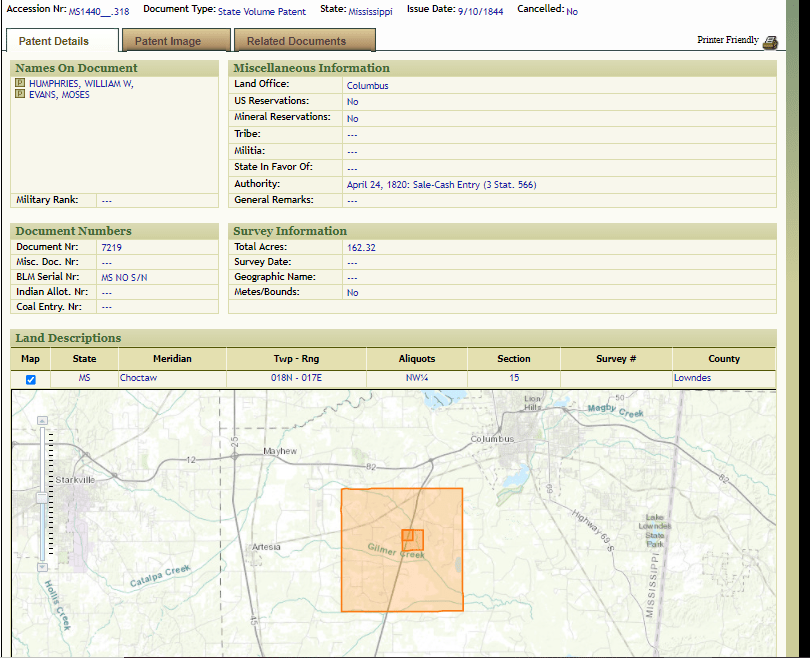Open the HUMPHRIES, WILLIAM W name link
The width and height of the screenshot is (810, 658).
point(80,84)
